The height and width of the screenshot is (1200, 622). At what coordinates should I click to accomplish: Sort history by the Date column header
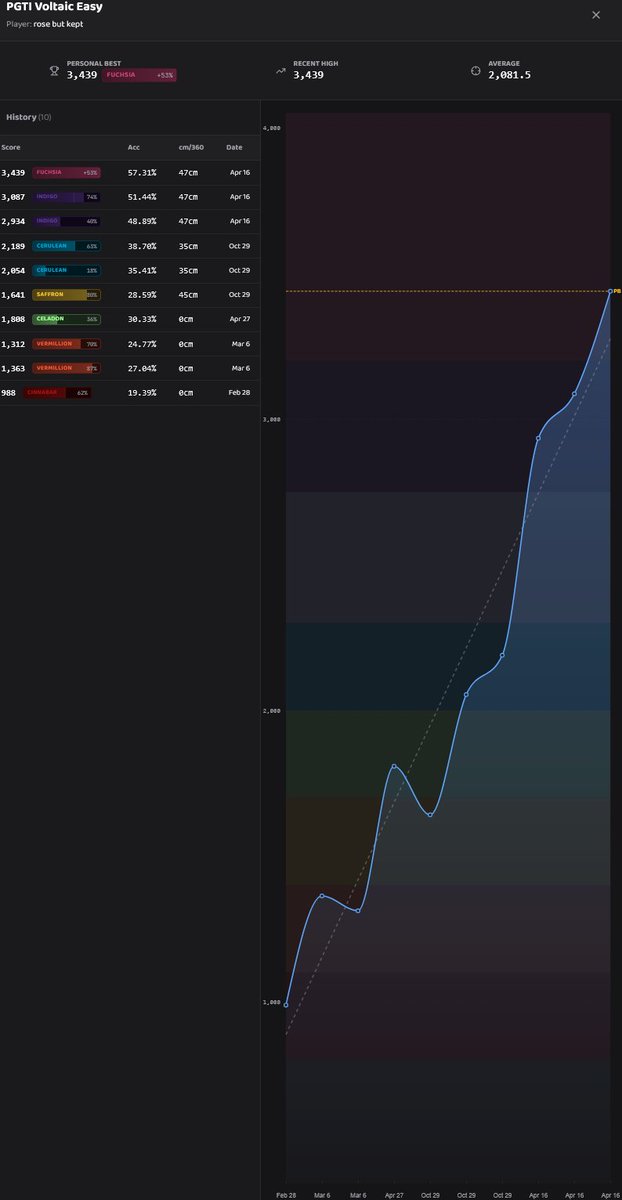point(234,147)
